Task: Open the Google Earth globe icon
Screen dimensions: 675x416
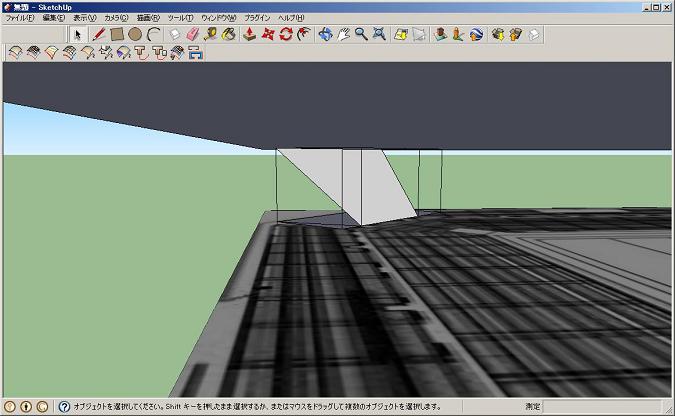Action: [x=476, y=35]
